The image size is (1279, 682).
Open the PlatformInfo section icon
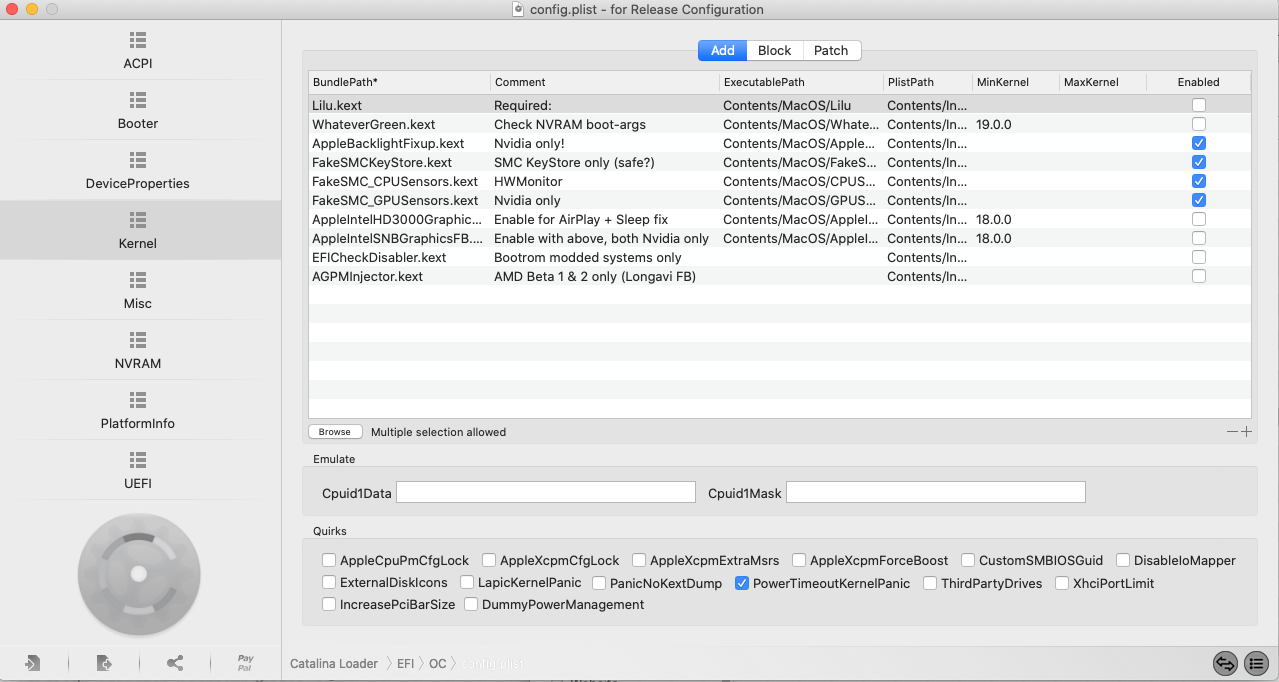click(138, 400)
